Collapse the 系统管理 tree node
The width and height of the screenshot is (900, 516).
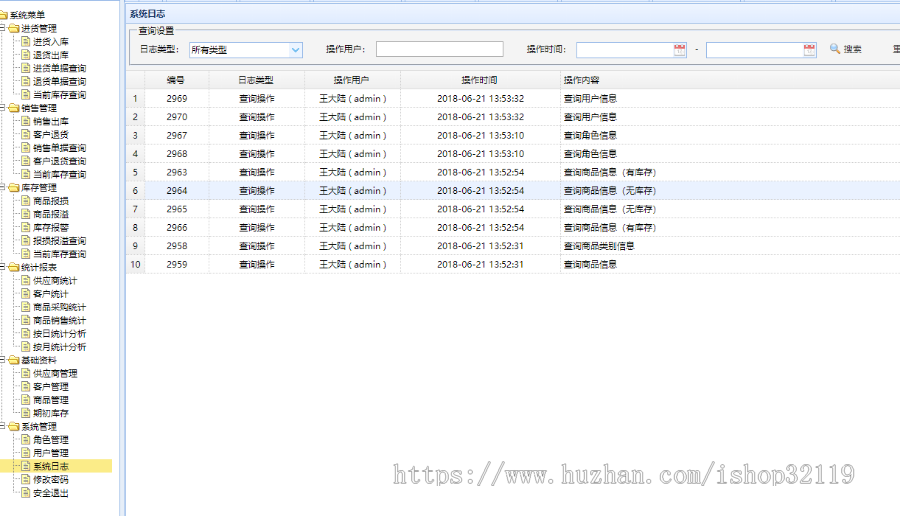pyautogui.click(x=2, y=426)
